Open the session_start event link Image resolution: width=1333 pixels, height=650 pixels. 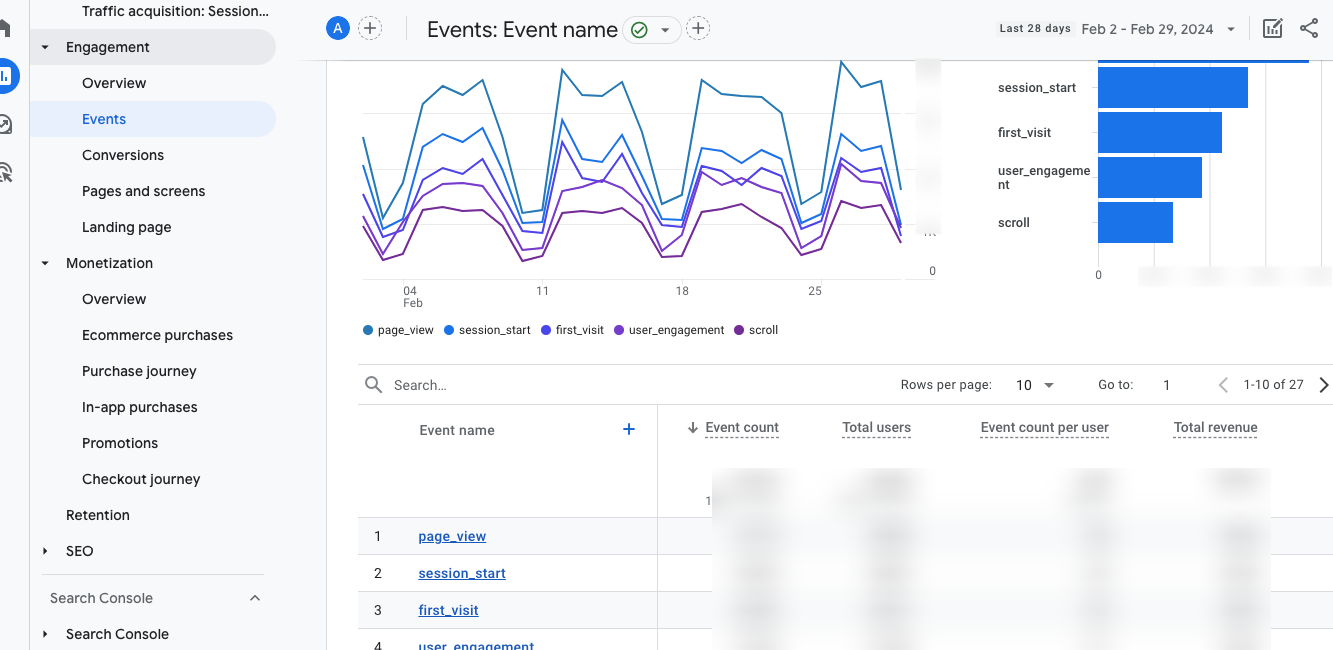[462, 573]
